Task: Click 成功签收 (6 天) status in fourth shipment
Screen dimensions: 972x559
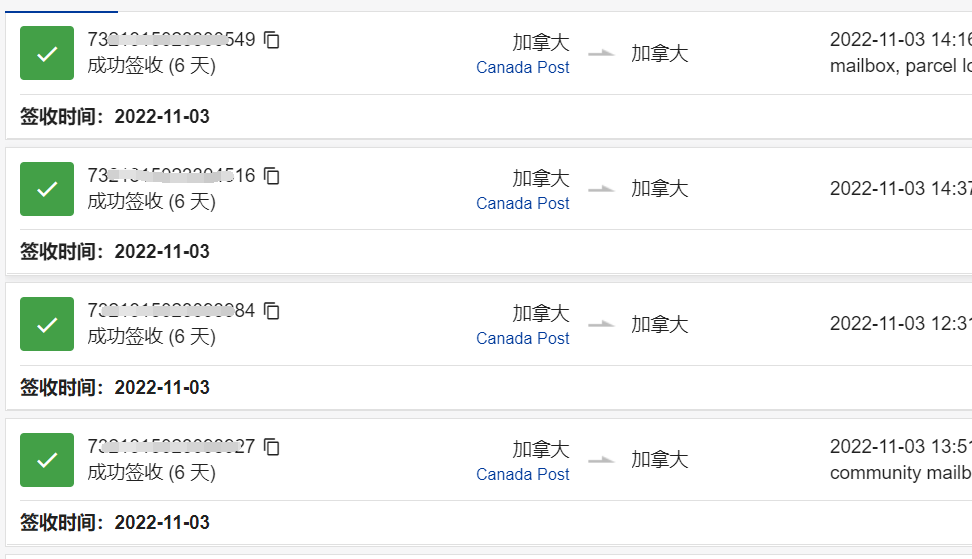Action: (151, 473)
